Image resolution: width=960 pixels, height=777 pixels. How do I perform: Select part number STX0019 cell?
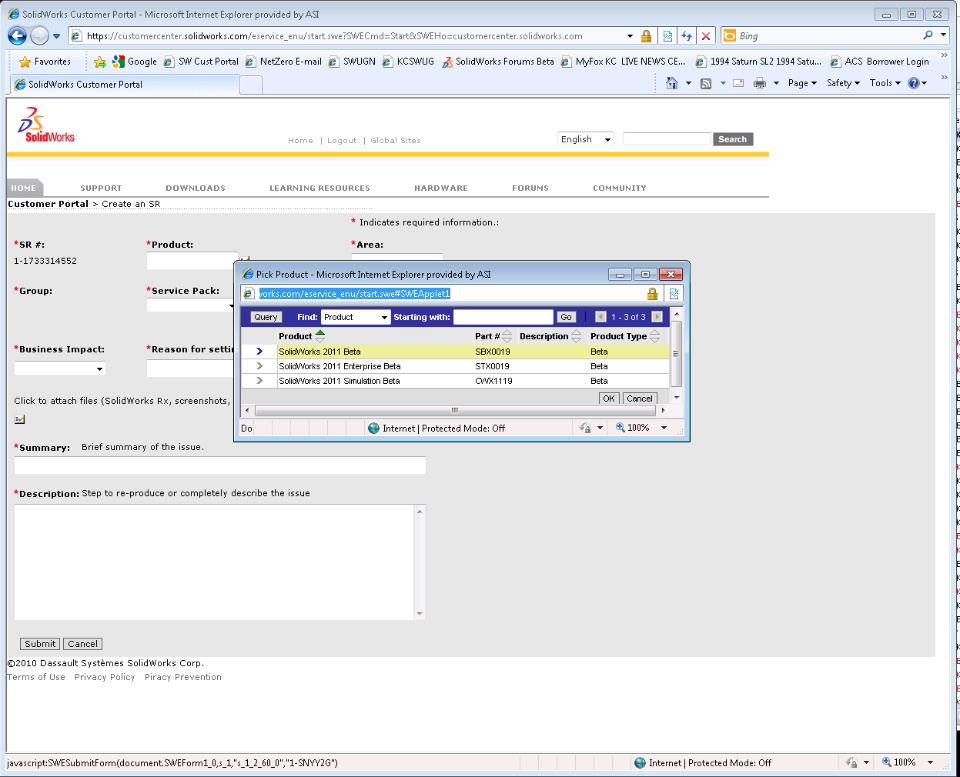coord(492,366)
